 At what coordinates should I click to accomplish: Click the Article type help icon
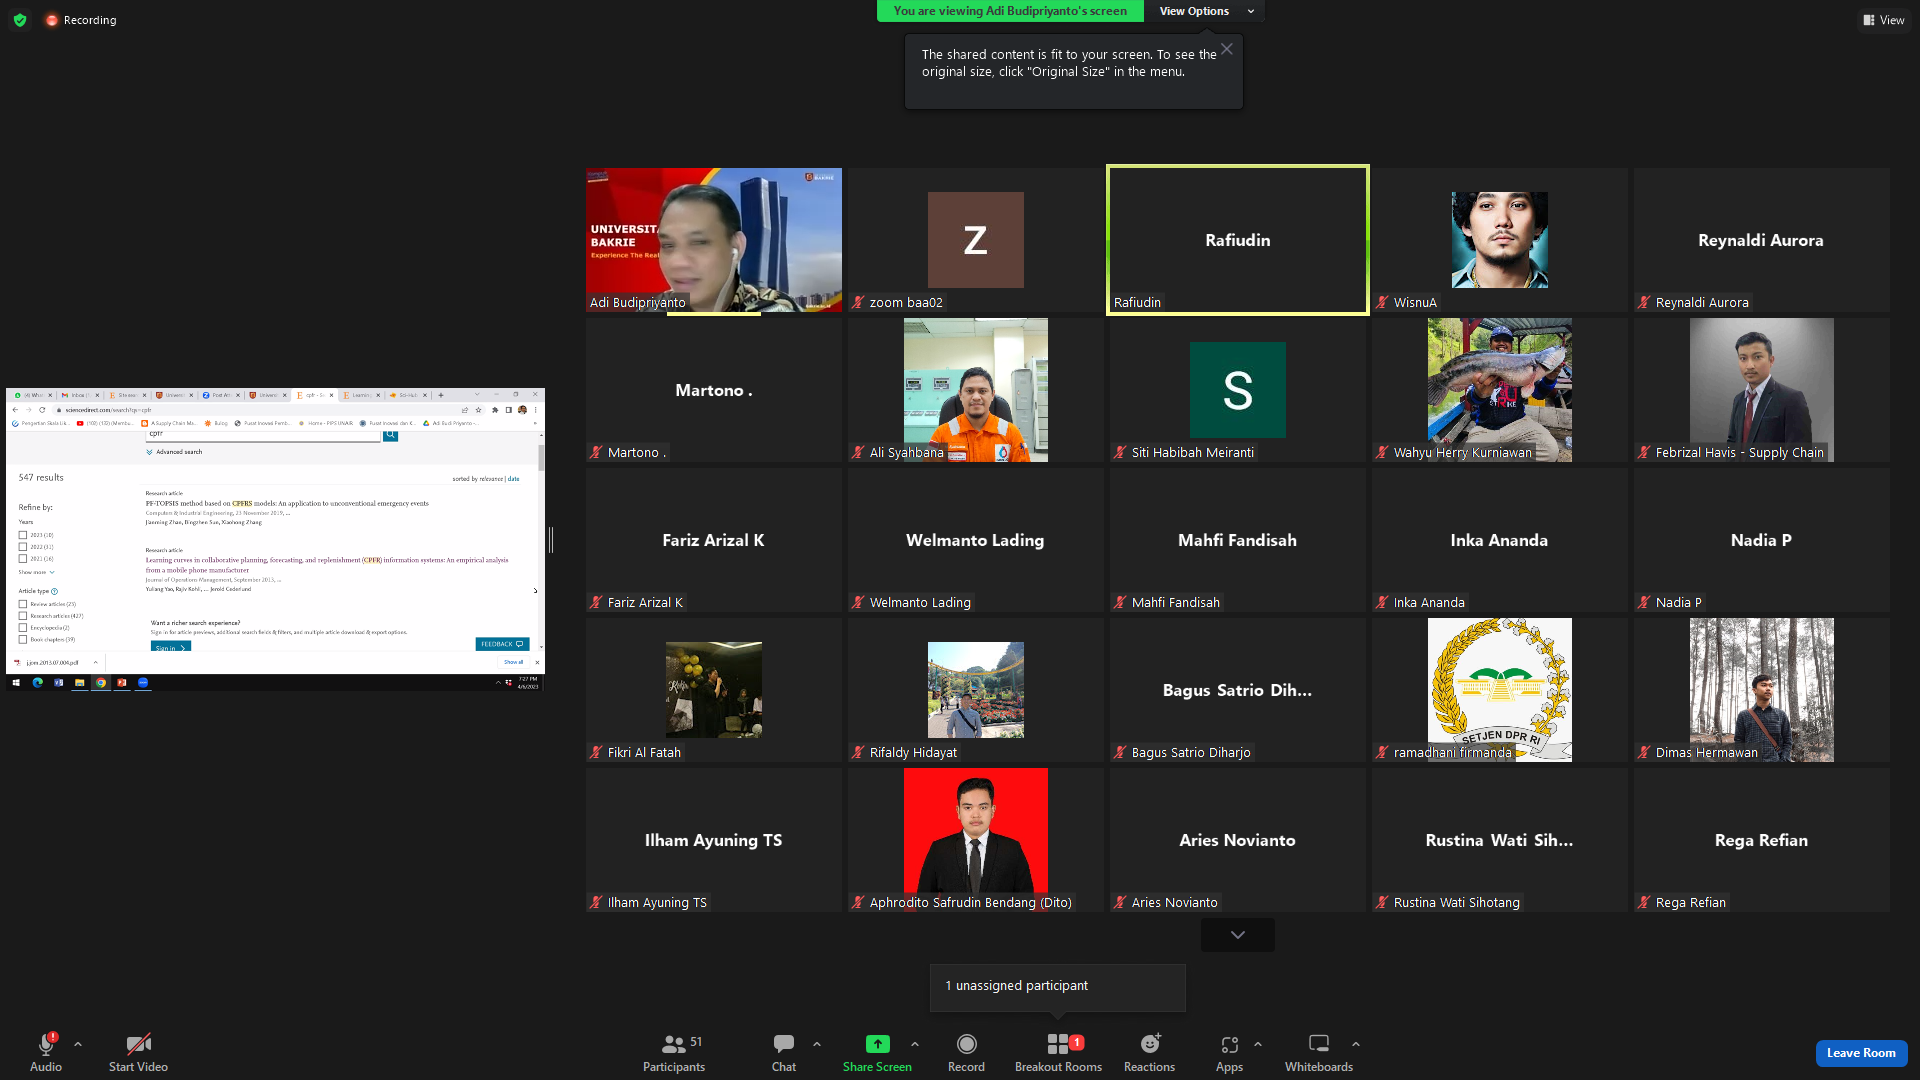(x=54, y=591)
